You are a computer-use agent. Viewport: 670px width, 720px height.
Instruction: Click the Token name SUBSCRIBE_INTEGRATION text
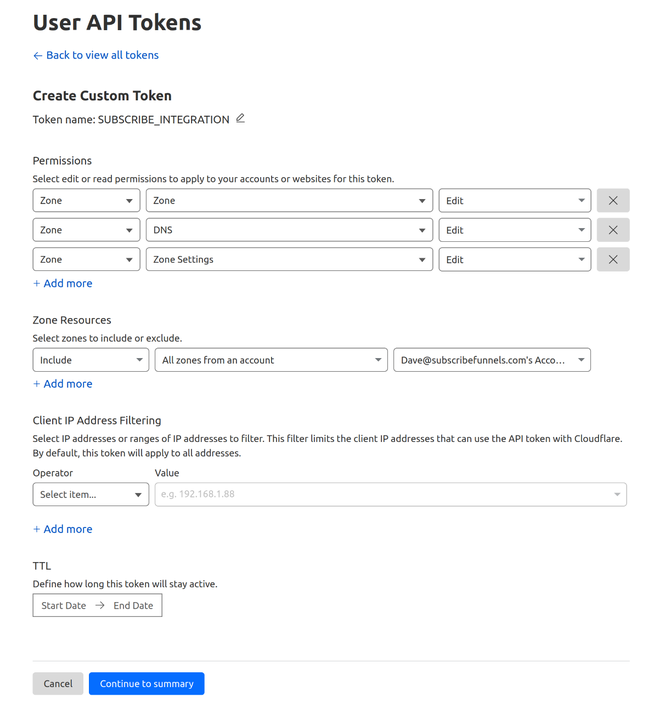tap(131, 119)
